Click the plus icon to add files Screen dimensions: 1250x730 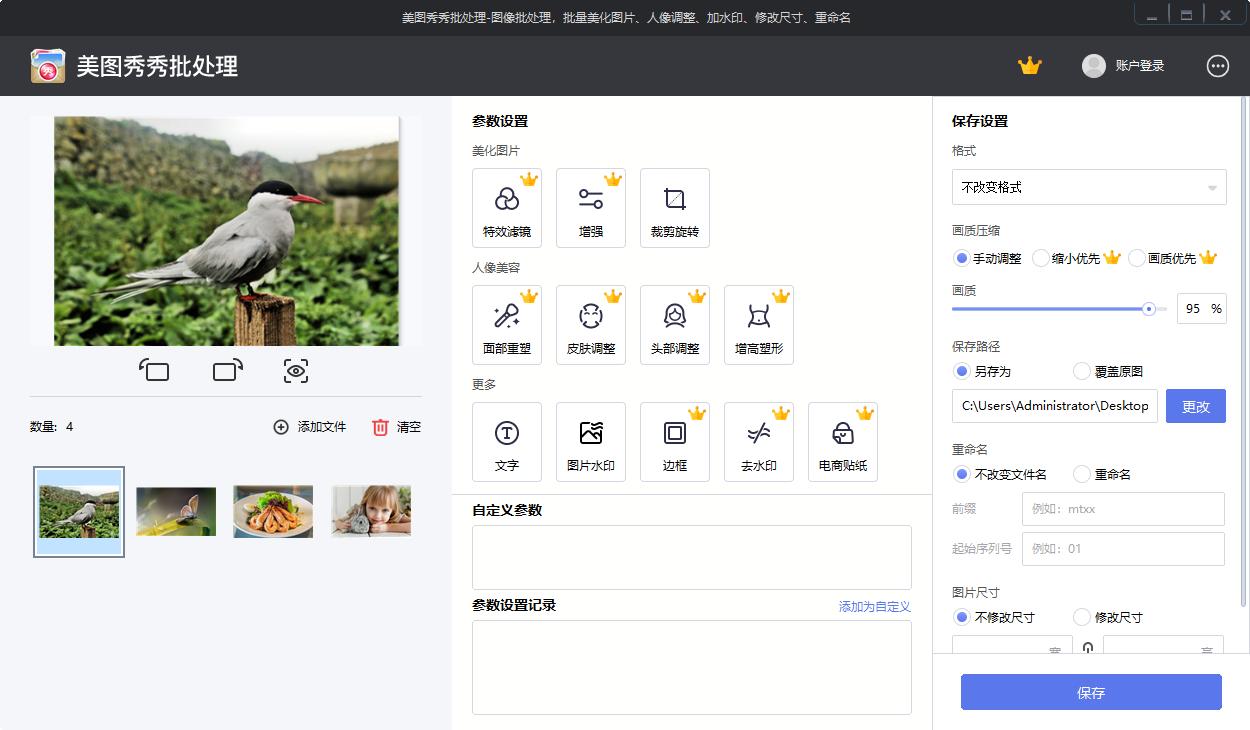coord(281,427)
